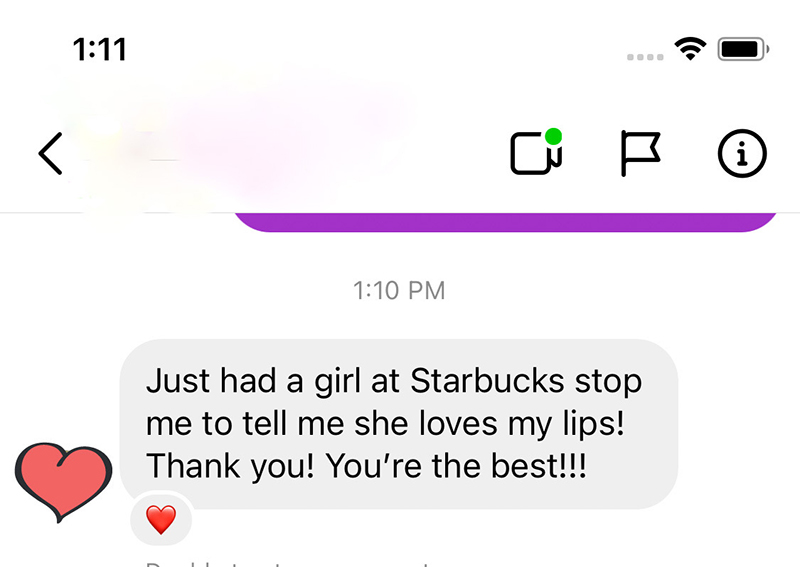Tap the cellular signal dots in status bar
The image size is (800, 567).
(645, 57)
